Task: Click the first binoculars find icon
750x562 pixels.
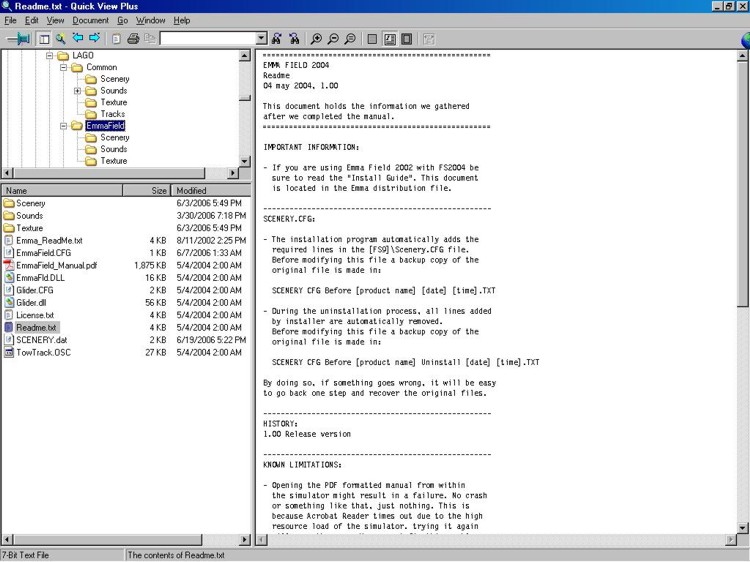Action: coord(276,39)
